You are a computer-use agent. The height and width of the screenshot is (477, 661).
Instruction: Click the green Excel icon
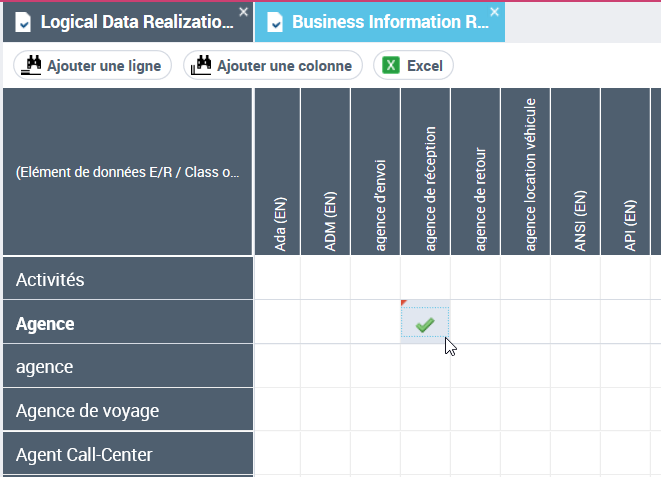(x=392, y=66)
